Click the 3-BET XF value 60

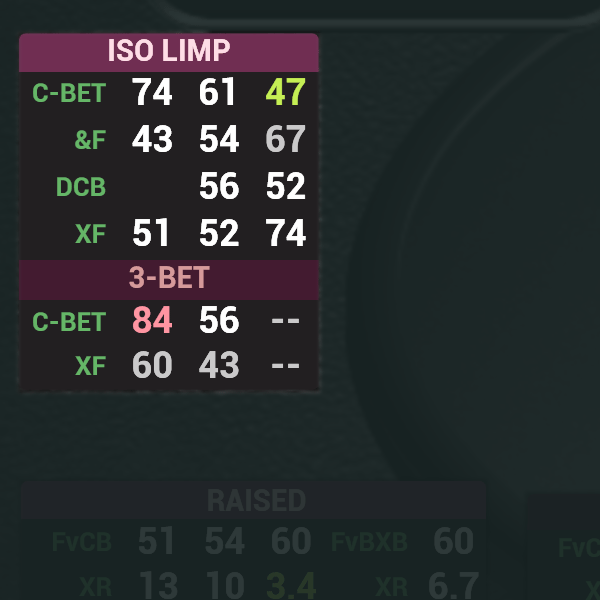[152, 365]
